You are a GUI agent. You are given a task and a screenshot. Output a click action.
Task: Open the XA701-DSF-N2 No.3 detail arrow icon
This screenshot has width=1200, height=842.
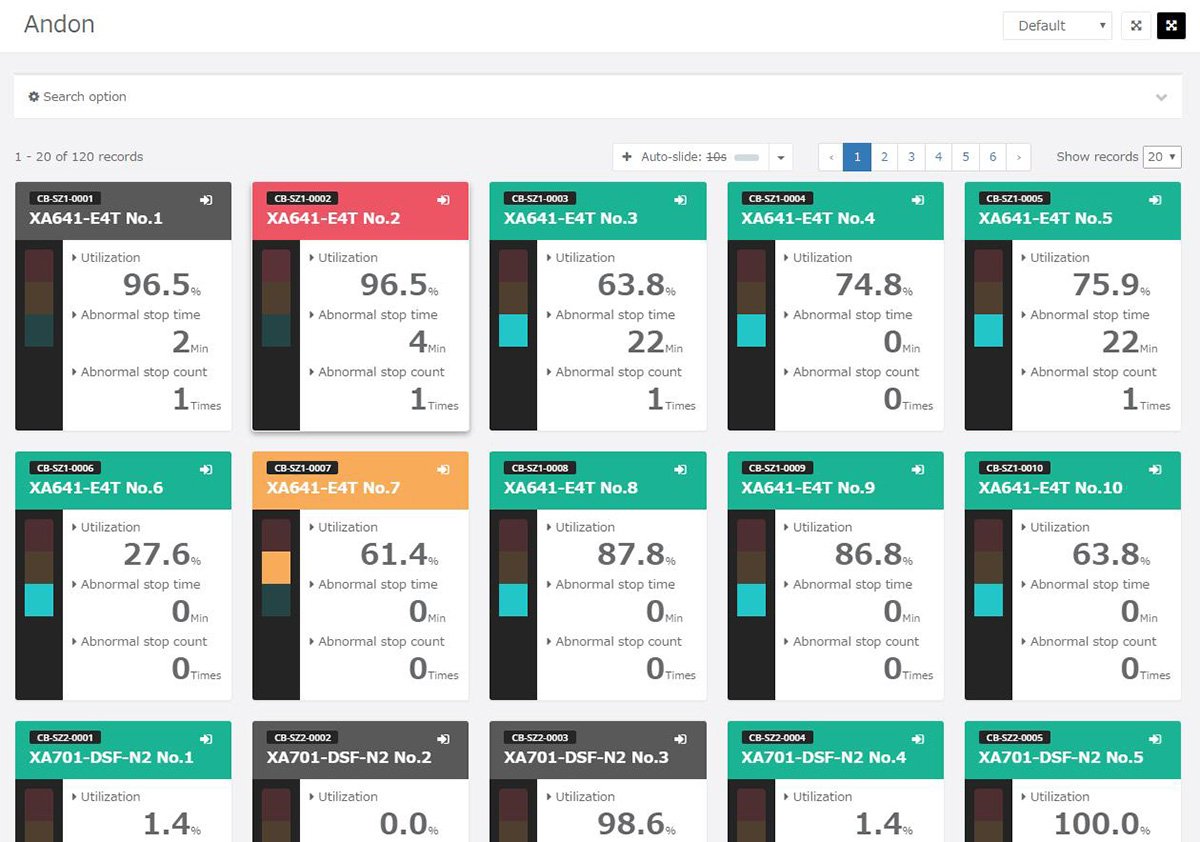tap(681, 739)
